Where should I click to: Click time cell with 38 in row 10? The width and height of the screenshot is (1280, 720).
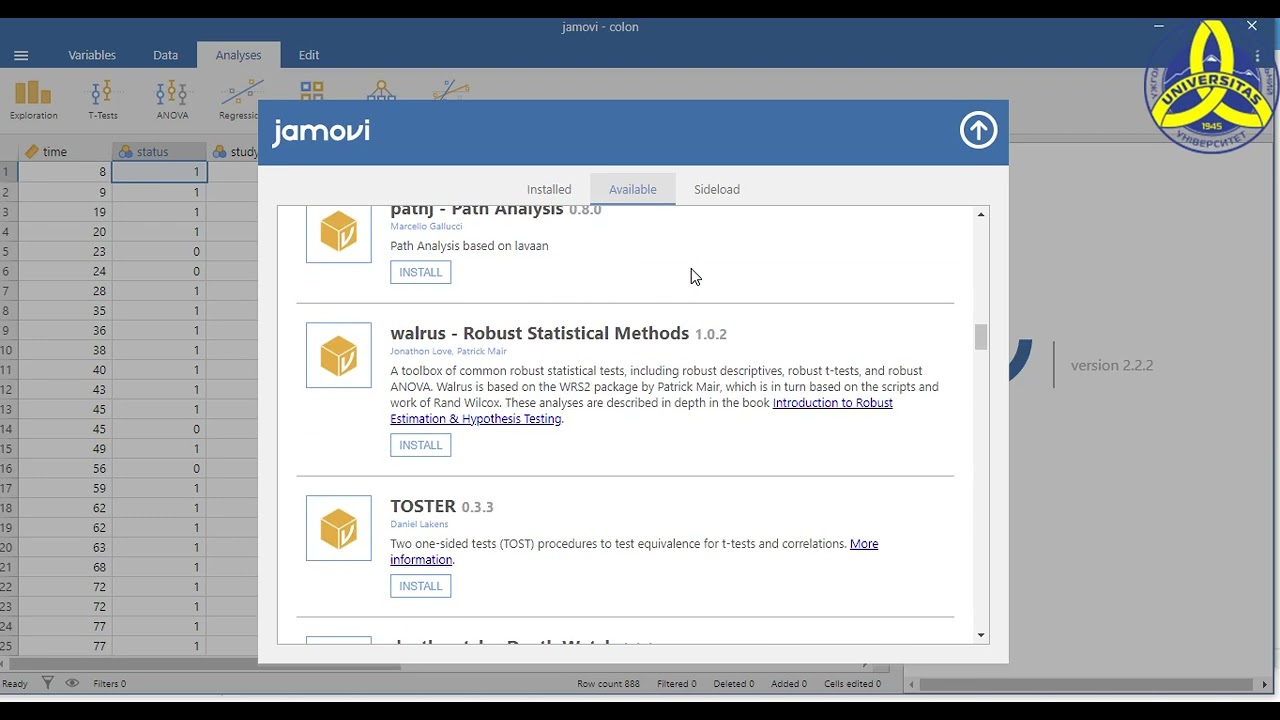coord(65,350)
